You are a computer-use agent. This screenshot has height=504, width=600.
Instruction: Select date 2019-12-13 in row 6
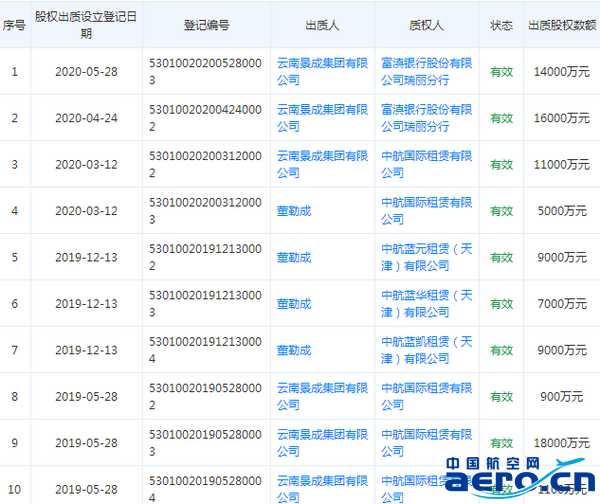[86, 304]
